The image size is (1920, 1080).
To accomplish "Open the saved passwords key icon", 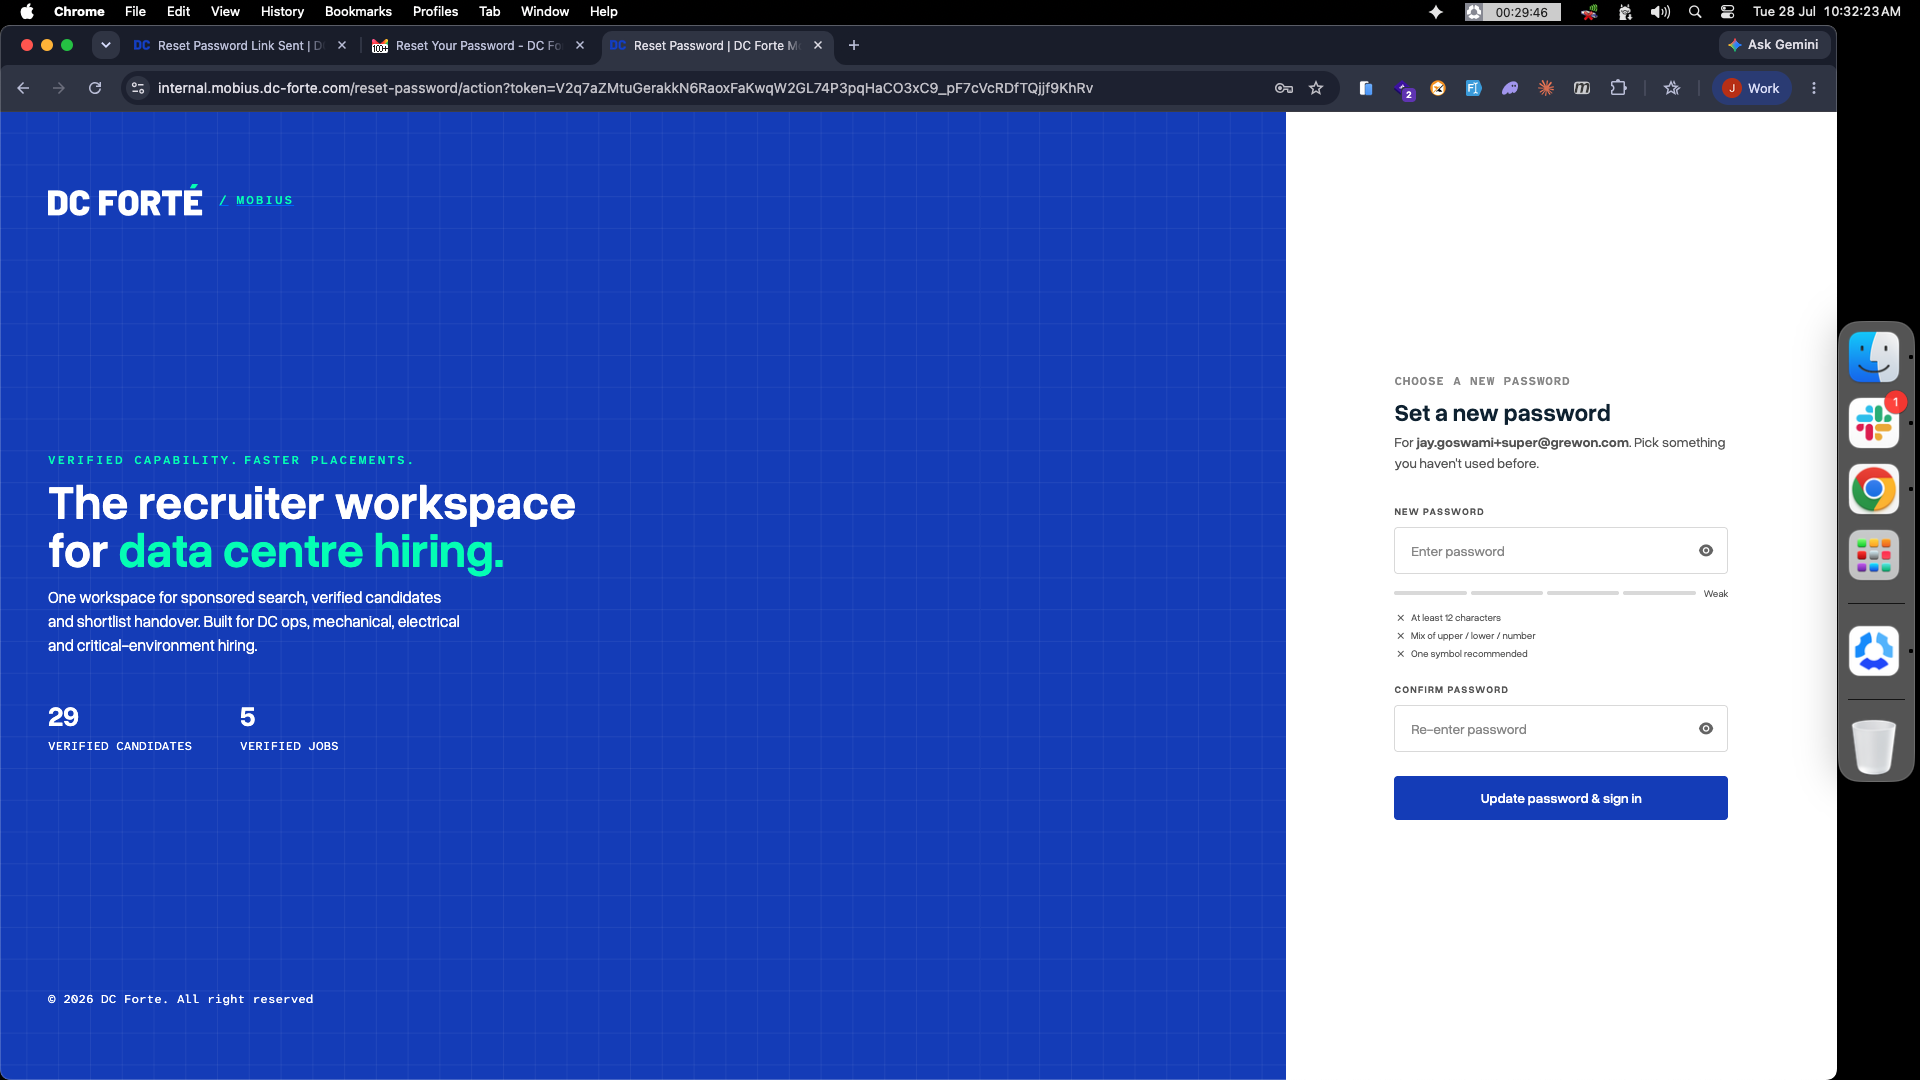I will (1284, 88).
